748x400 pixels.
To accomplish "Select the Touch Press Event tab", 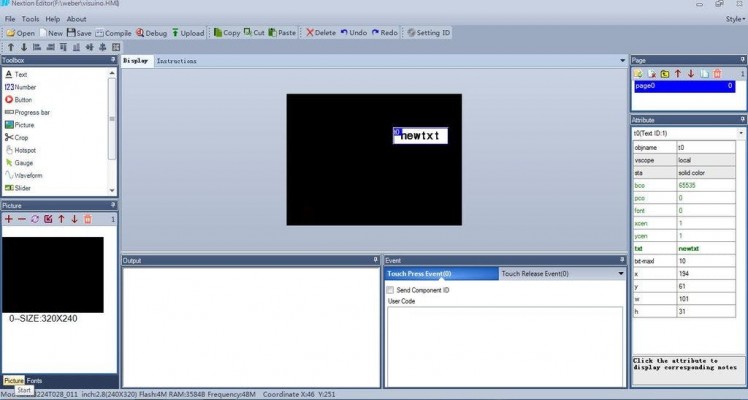I will tap(441, 274).
